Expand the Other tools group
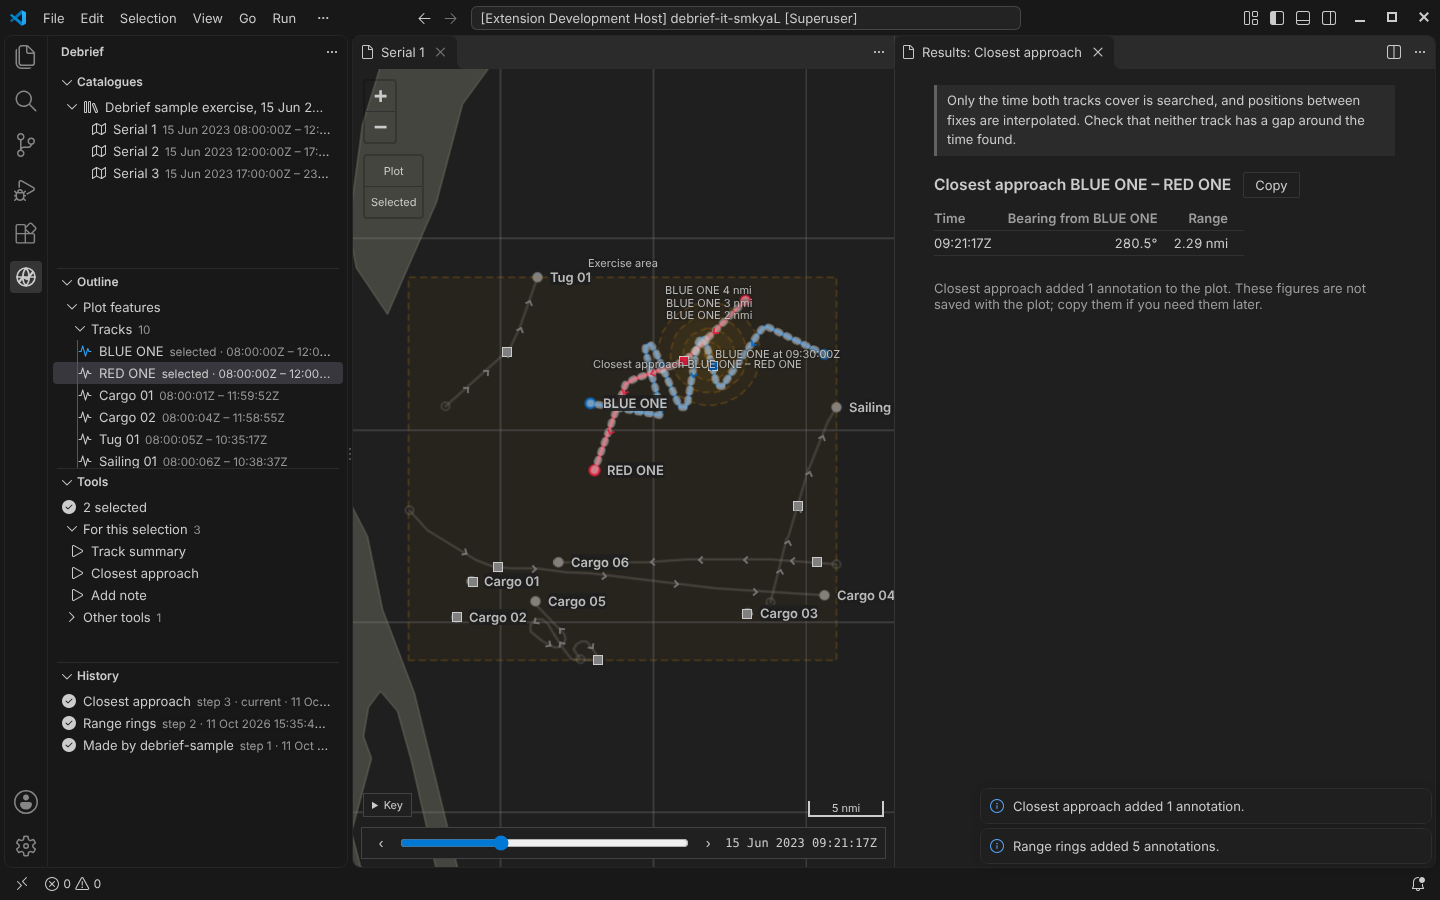This screenshot has height=900, width=1440. (72, 617)
